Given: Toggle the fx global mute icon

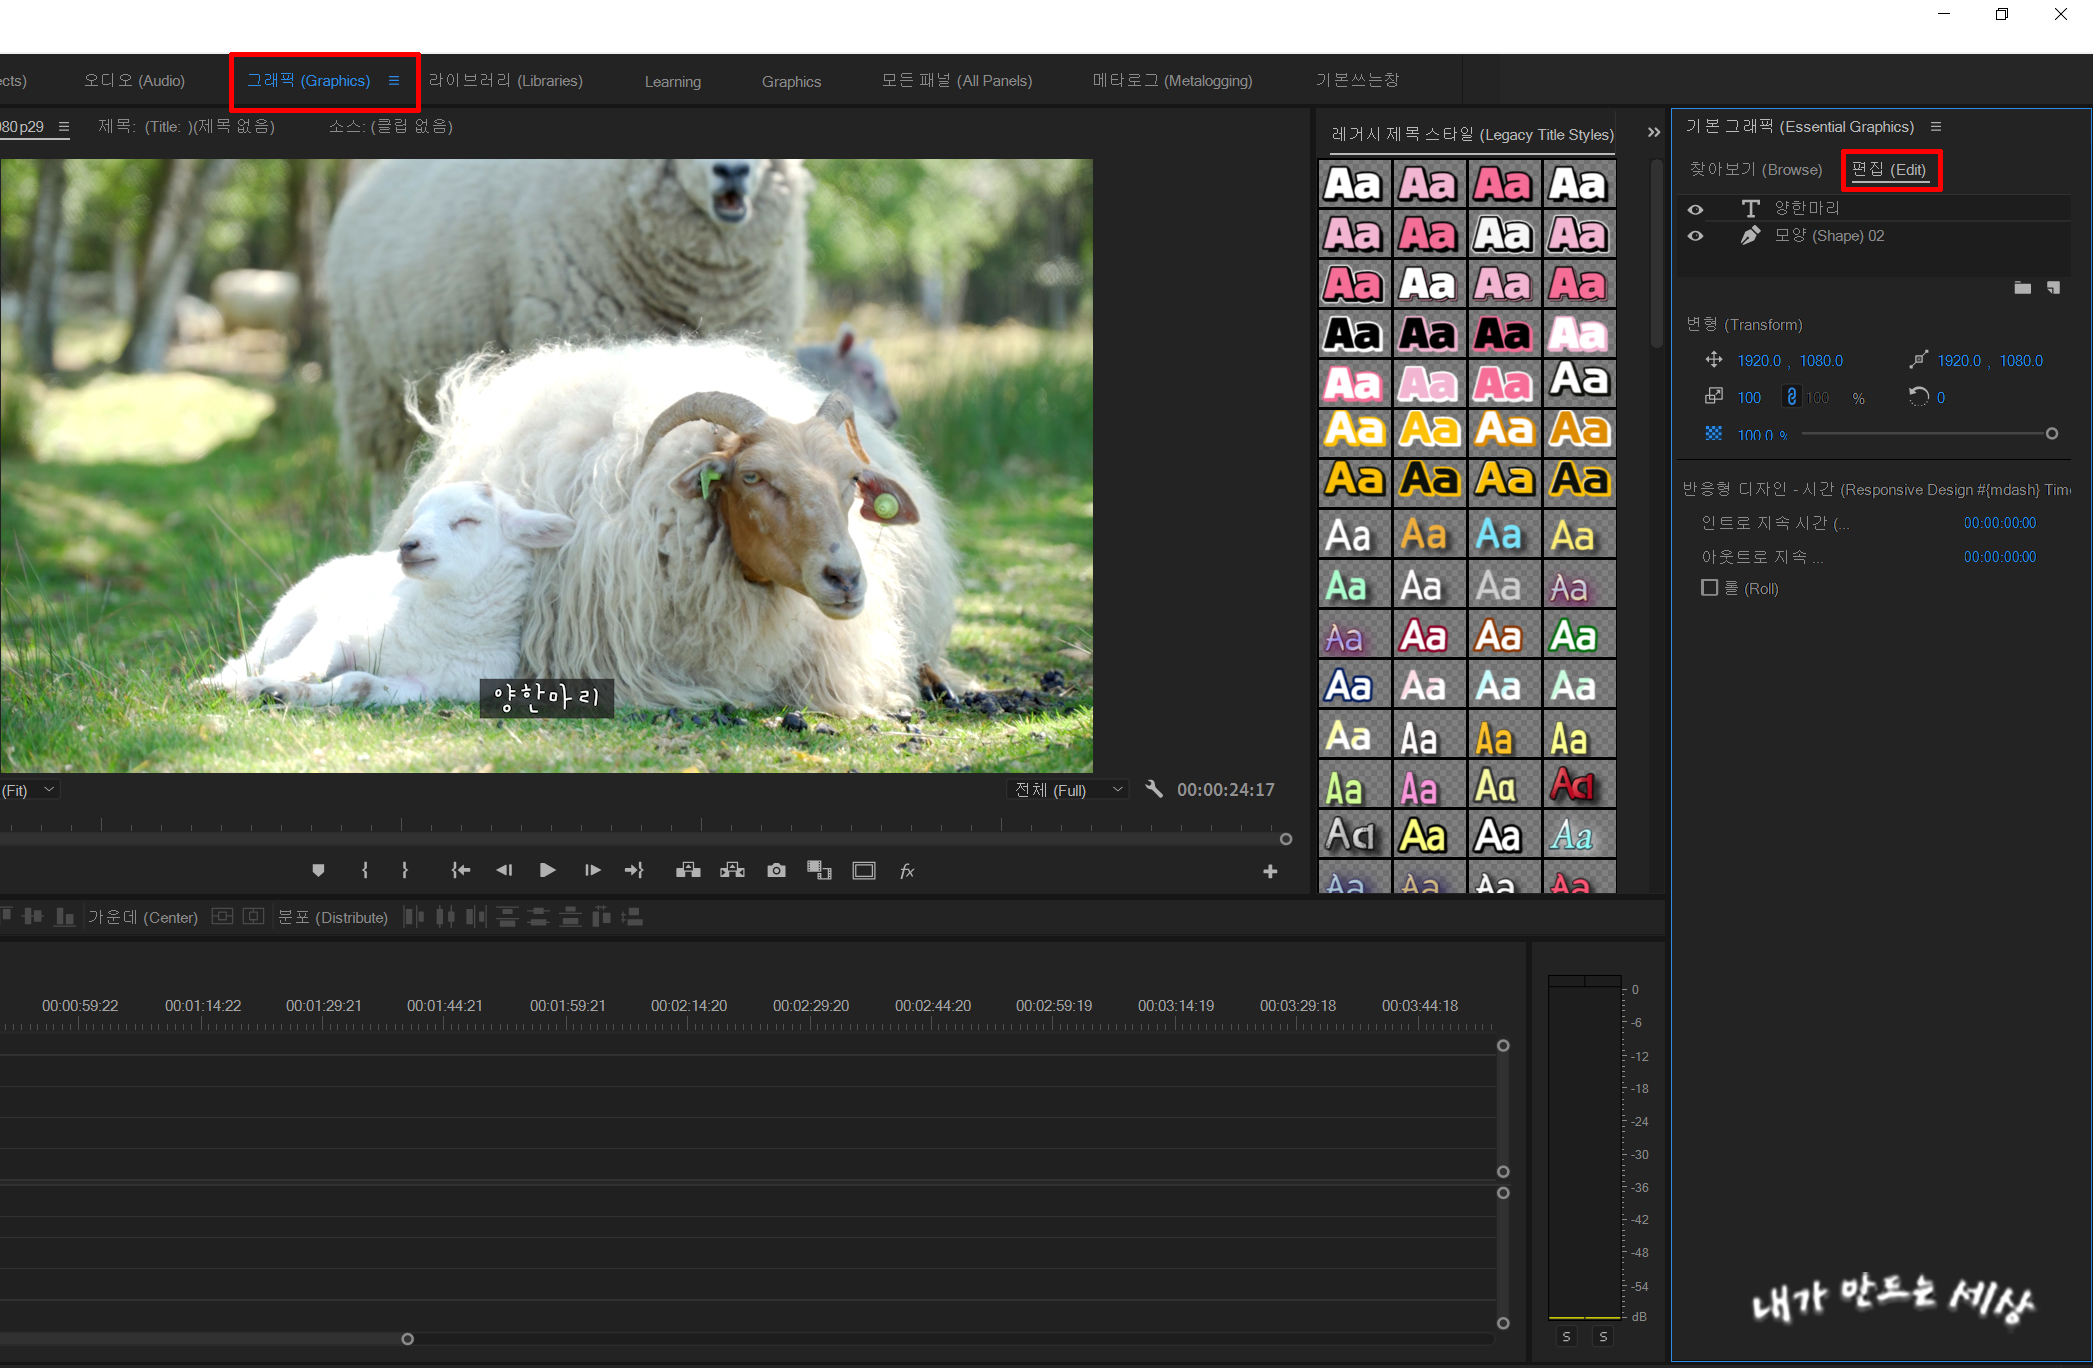Looking at the screenshot, I should [x=907, y=871].
